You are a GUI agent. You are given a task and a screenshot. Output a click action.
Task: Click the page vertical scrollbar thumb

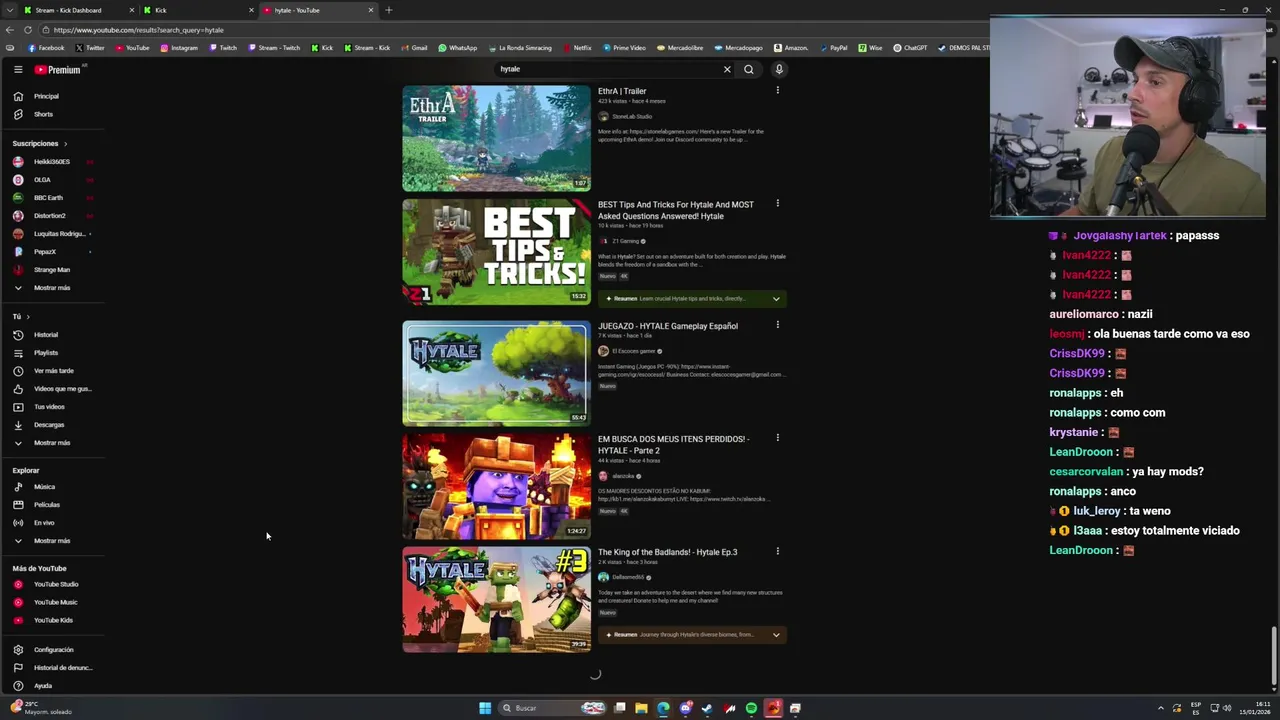click(1274, 656)
